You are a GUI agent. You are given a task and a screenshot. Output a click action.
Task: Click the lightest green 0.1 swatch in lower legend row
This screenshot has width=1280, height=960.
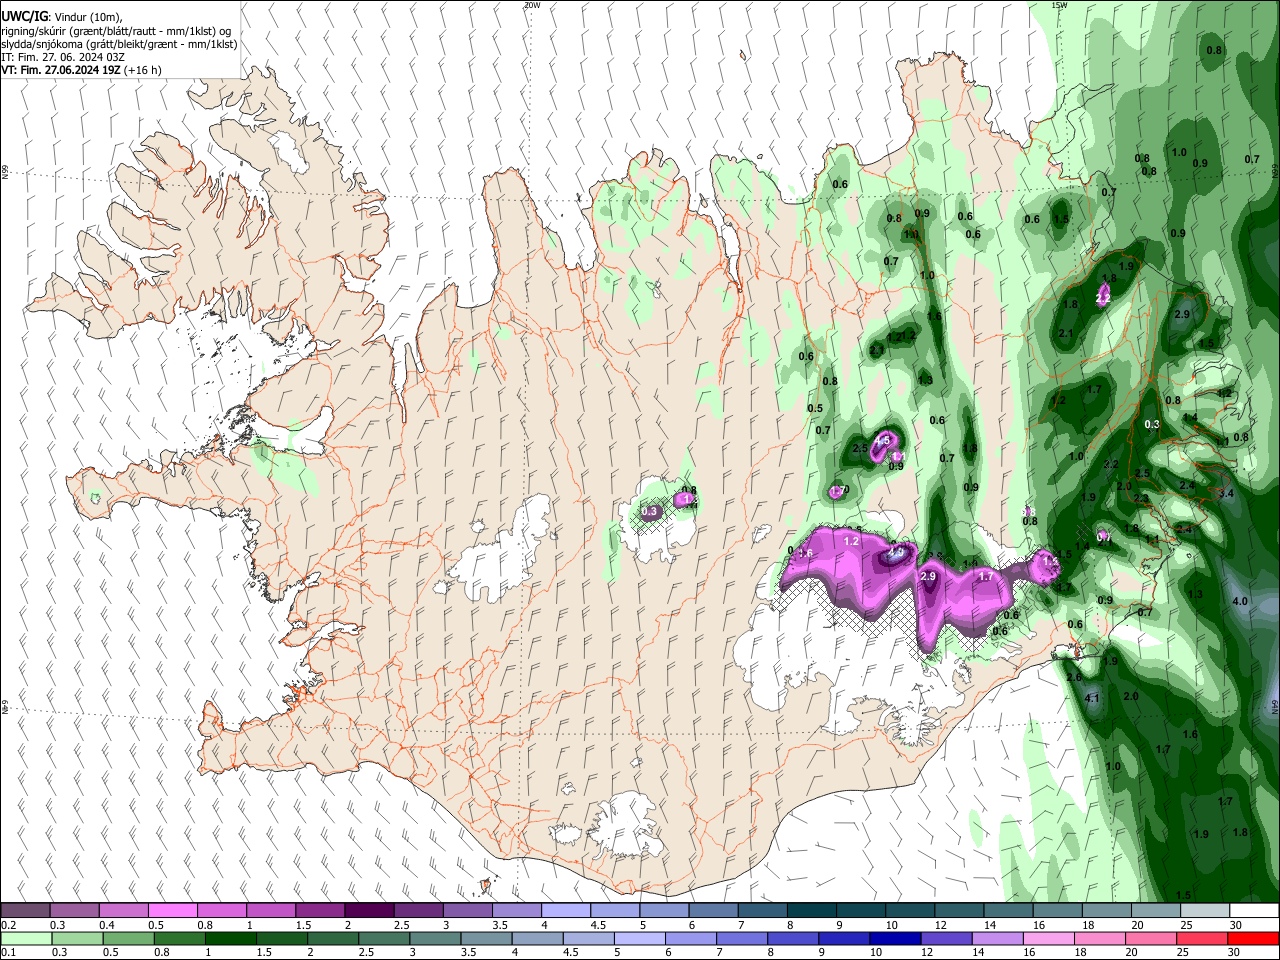27,939
